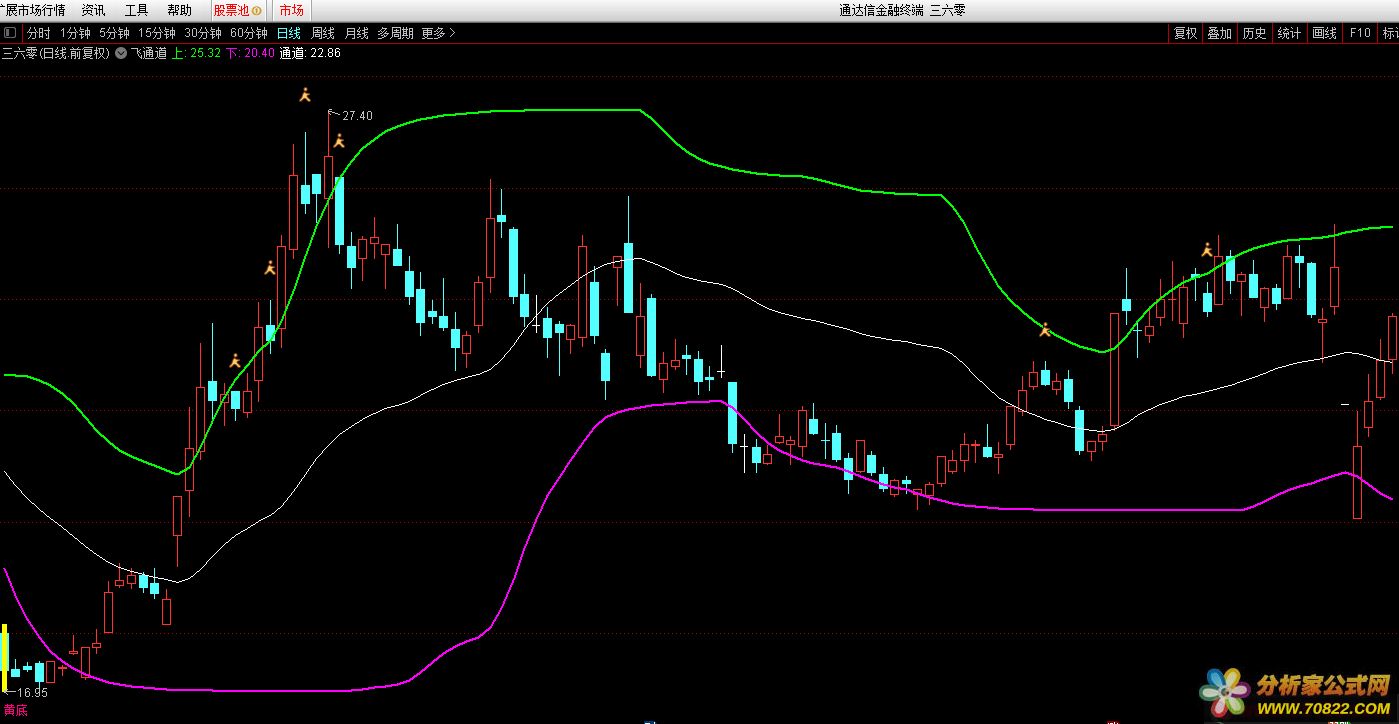The width and height of the screenshot is (1399, 724).
Task: Click the 飞通道 indicator name
Action: [x=149, y=53]
